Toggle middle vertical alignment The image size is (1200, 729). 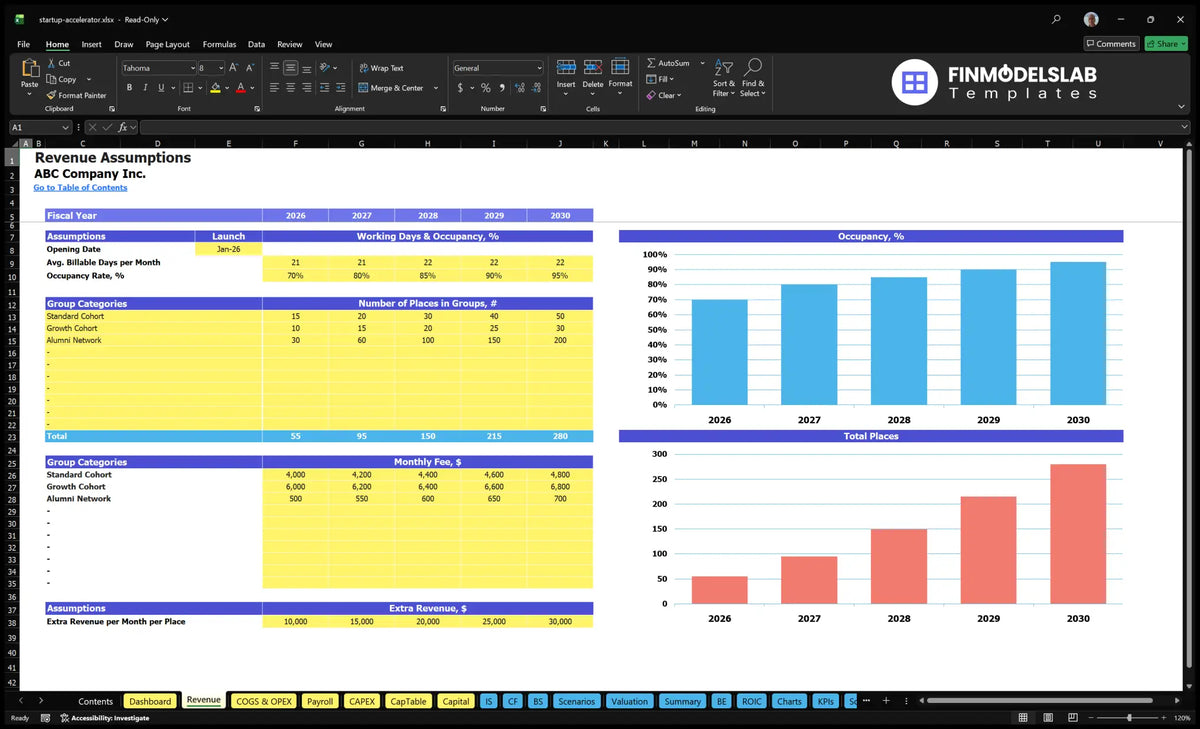(x=290, y=68)
